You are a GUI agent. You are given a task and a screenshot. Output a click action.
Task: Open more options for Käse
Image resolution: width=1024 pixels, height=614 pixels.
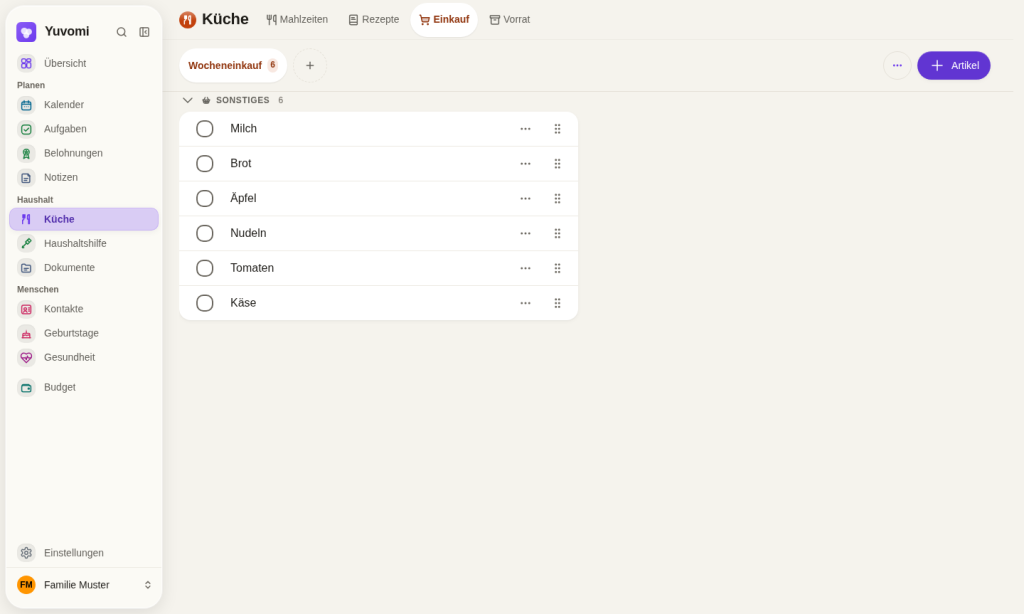tap(526, 303)
